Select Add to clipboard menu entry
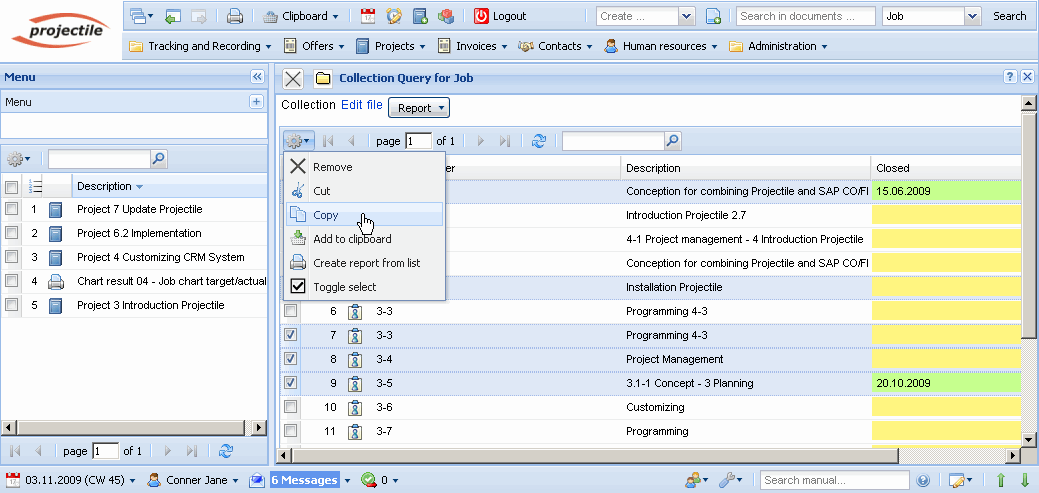This screenshot has height=493, width=1039. coord(351,239)
